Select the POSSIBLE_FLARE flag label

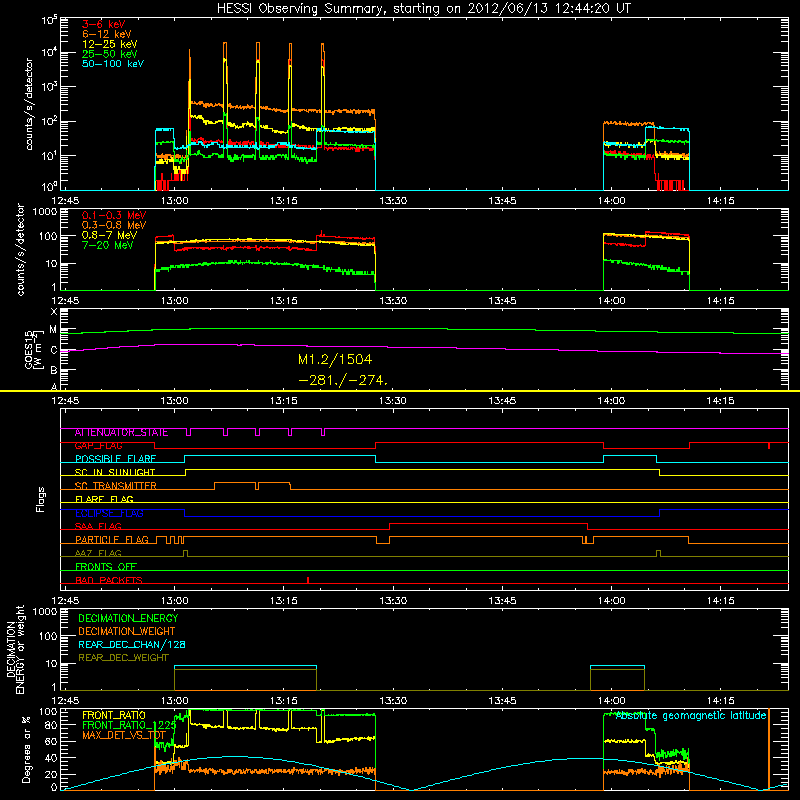[115, 459]
